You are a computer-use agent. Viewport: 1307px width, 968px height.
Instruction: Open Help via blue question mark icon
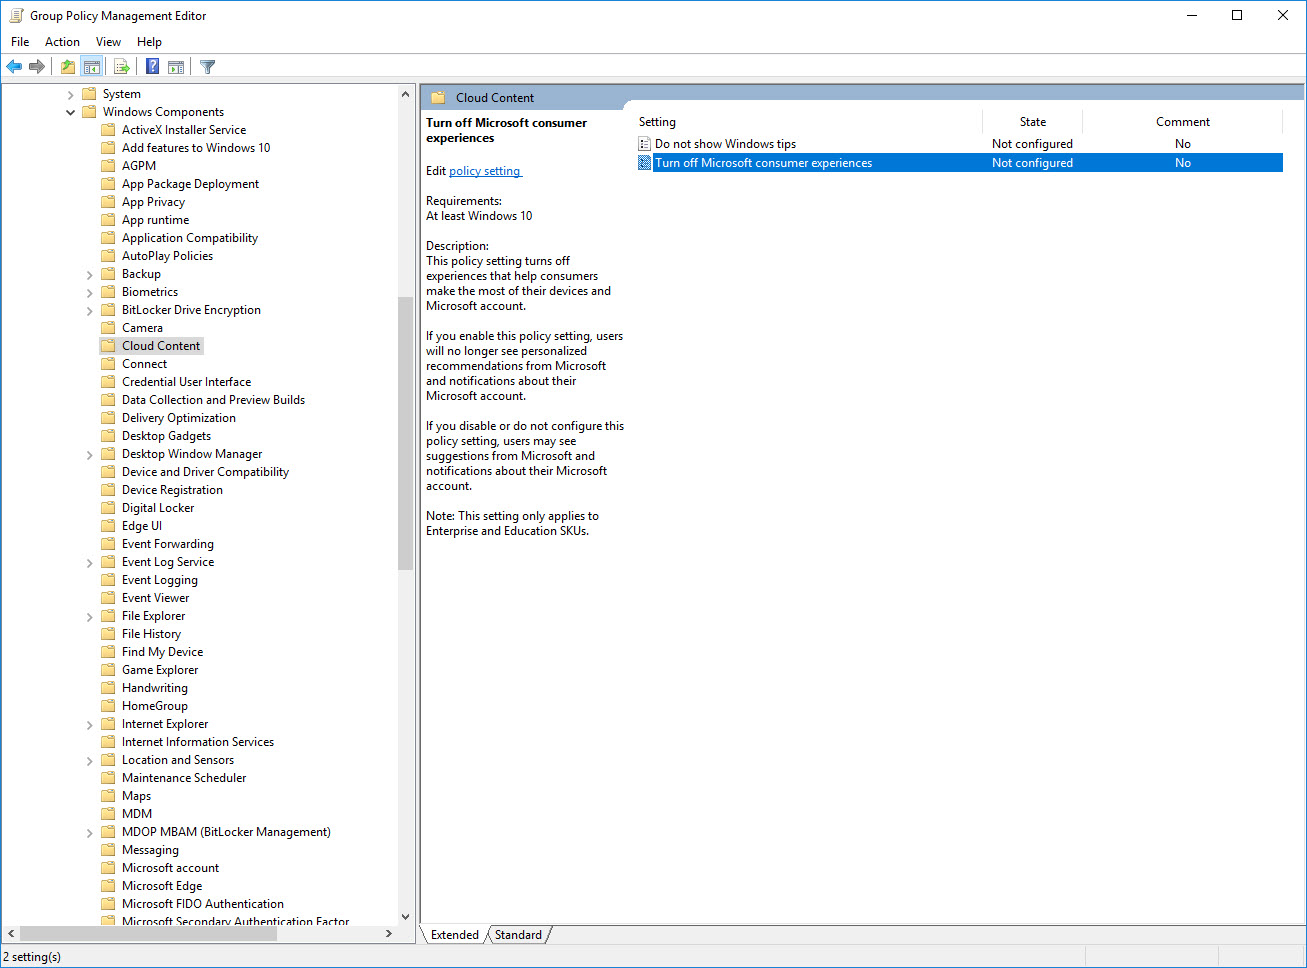(x=152, y=67)
